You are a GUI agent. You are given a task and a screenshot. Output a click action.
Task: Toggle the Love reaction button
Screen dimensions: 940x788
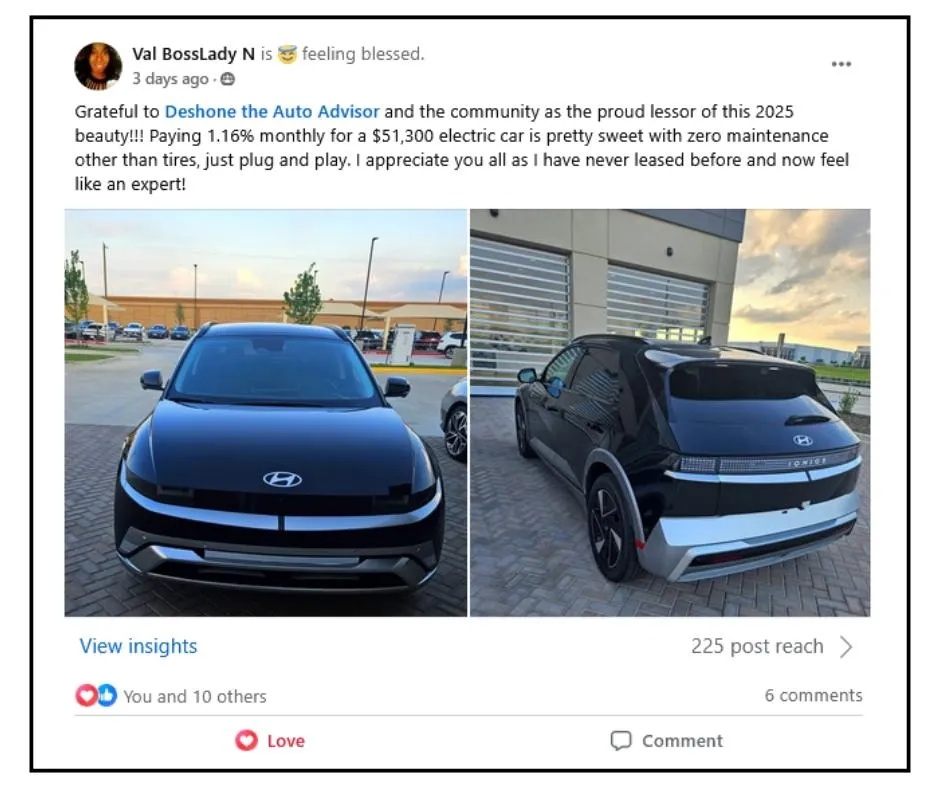coord(270,741)
